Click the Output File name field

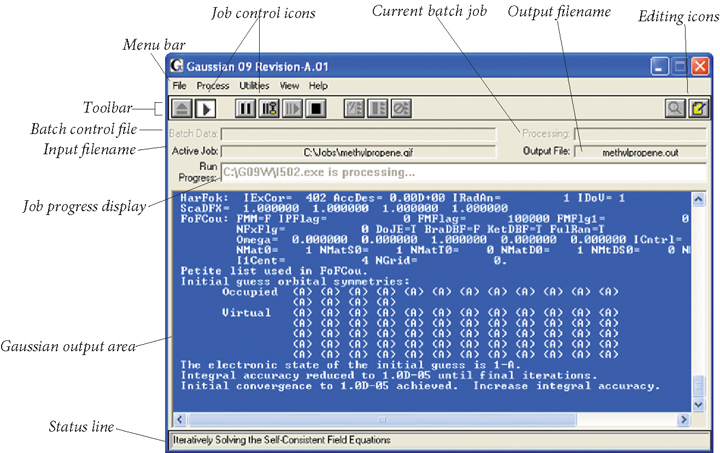coord(641,151)
